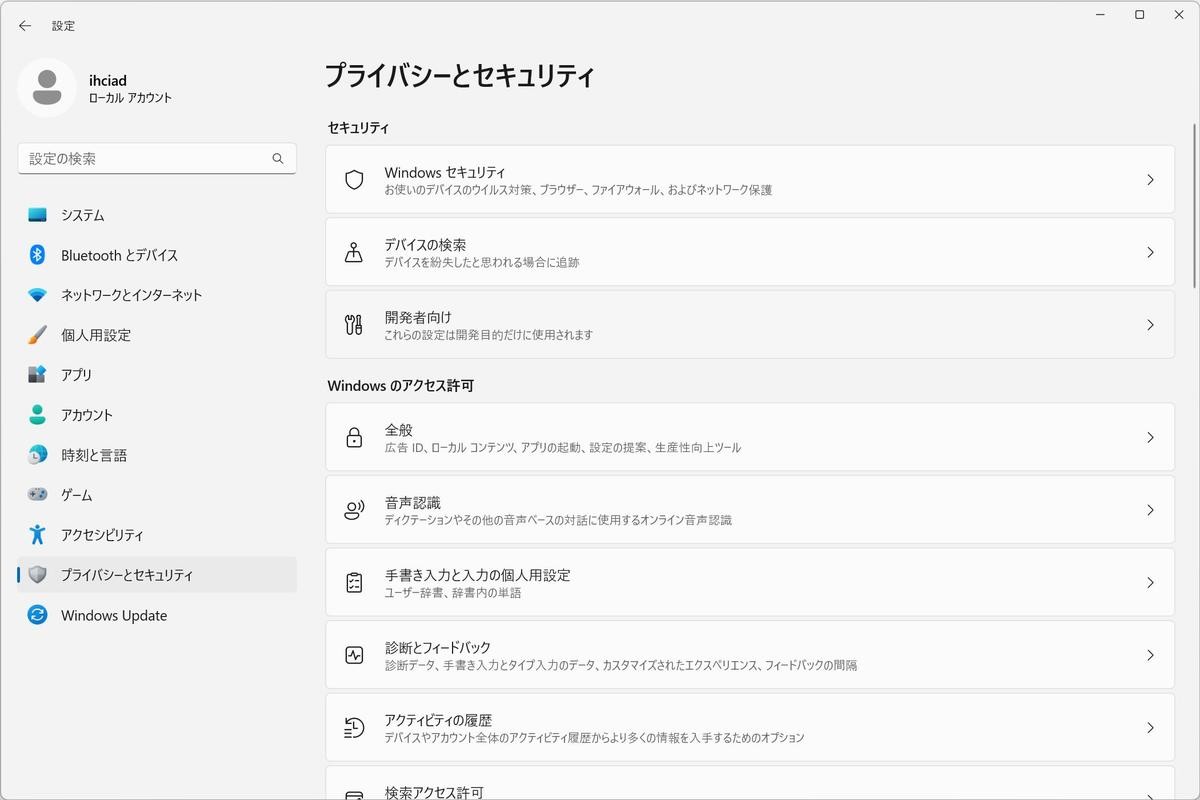Viewport: 1200px width, 800px height.
Task: Click the ローカル アカウント label
Action: click(130, 98)
